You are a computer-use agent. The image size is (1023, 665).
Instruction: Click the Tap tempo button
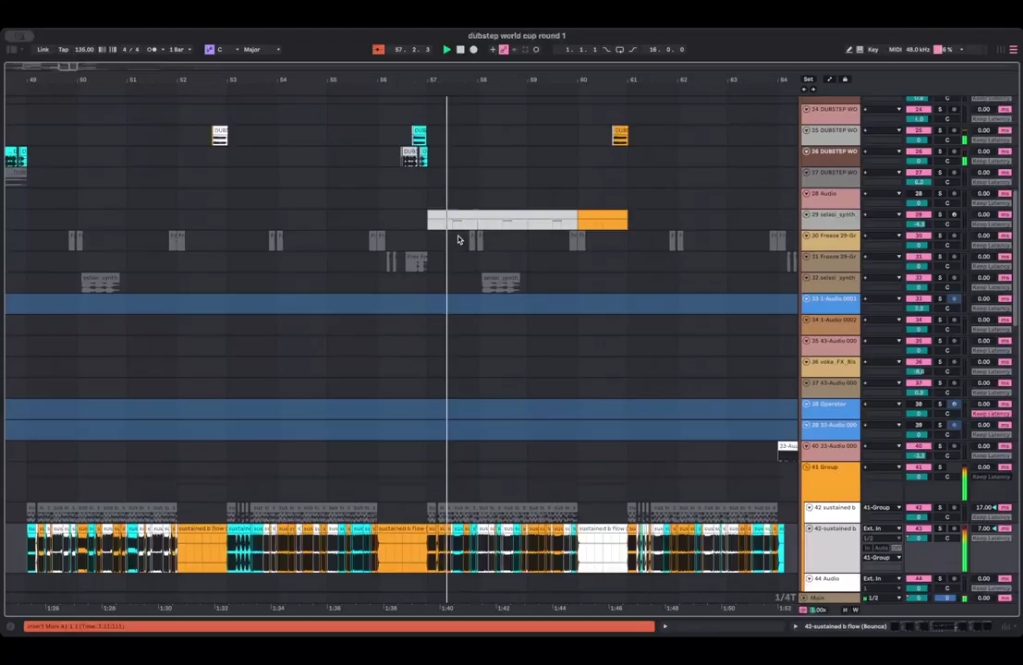pos(63,50)
